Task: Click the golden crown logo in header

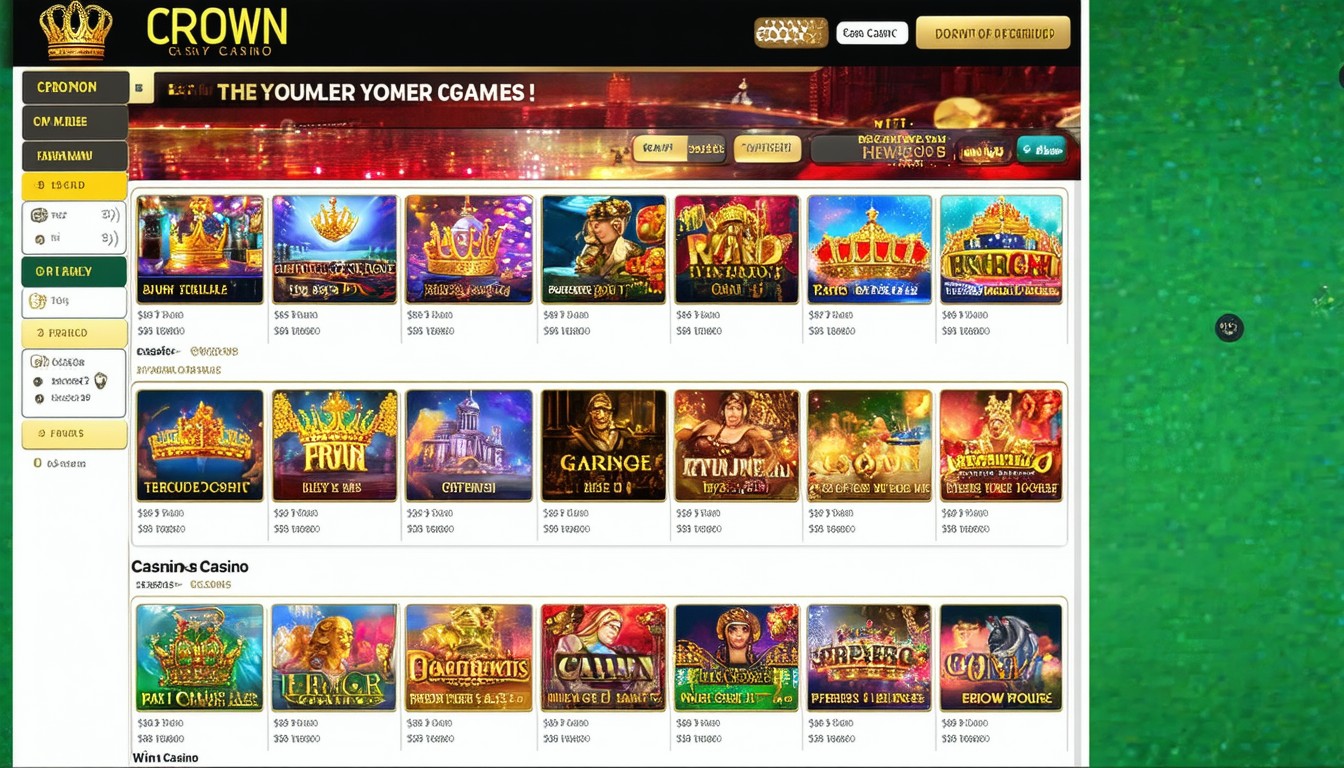Action: click(x=76, y=31)
